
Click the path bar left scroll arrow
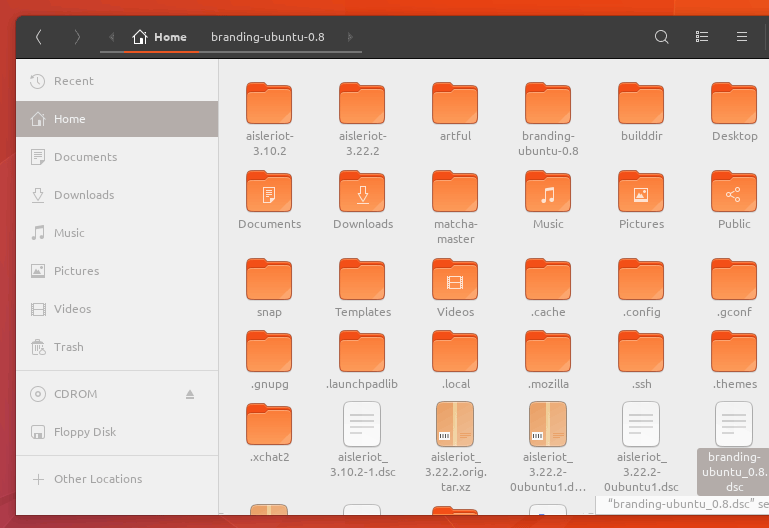pos(111,37)
